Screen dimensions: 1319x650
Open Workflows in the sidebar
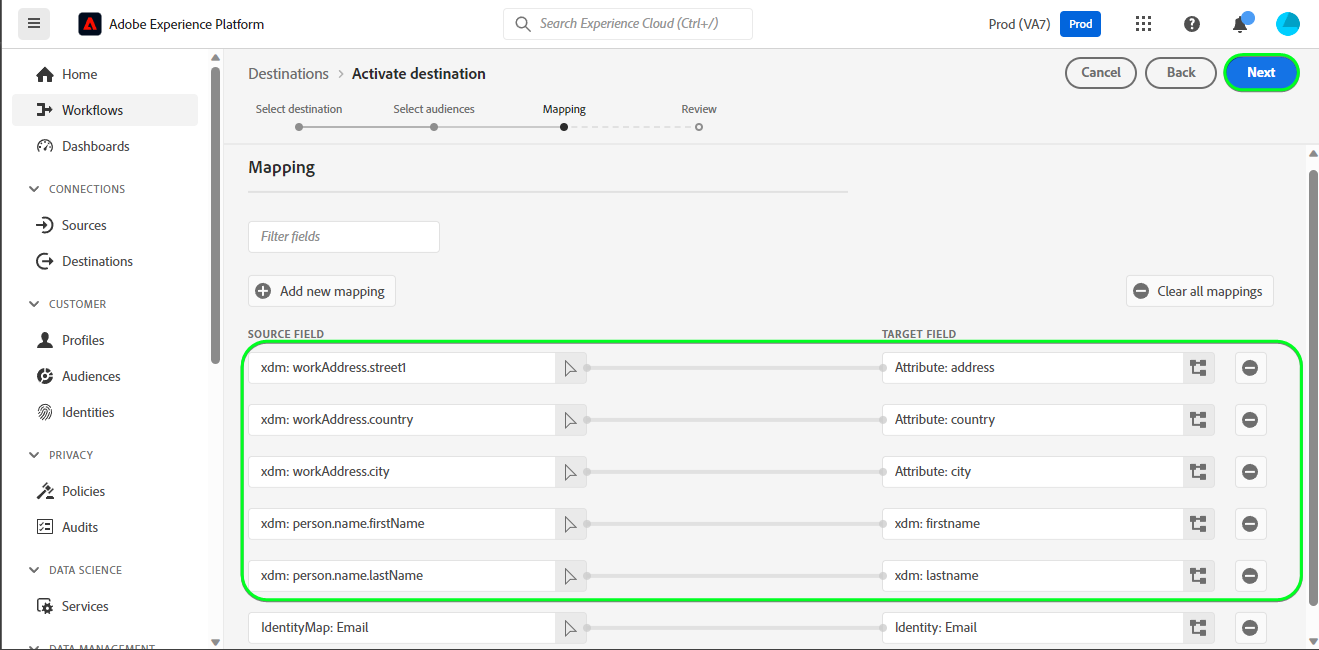[x=105, y=110]
